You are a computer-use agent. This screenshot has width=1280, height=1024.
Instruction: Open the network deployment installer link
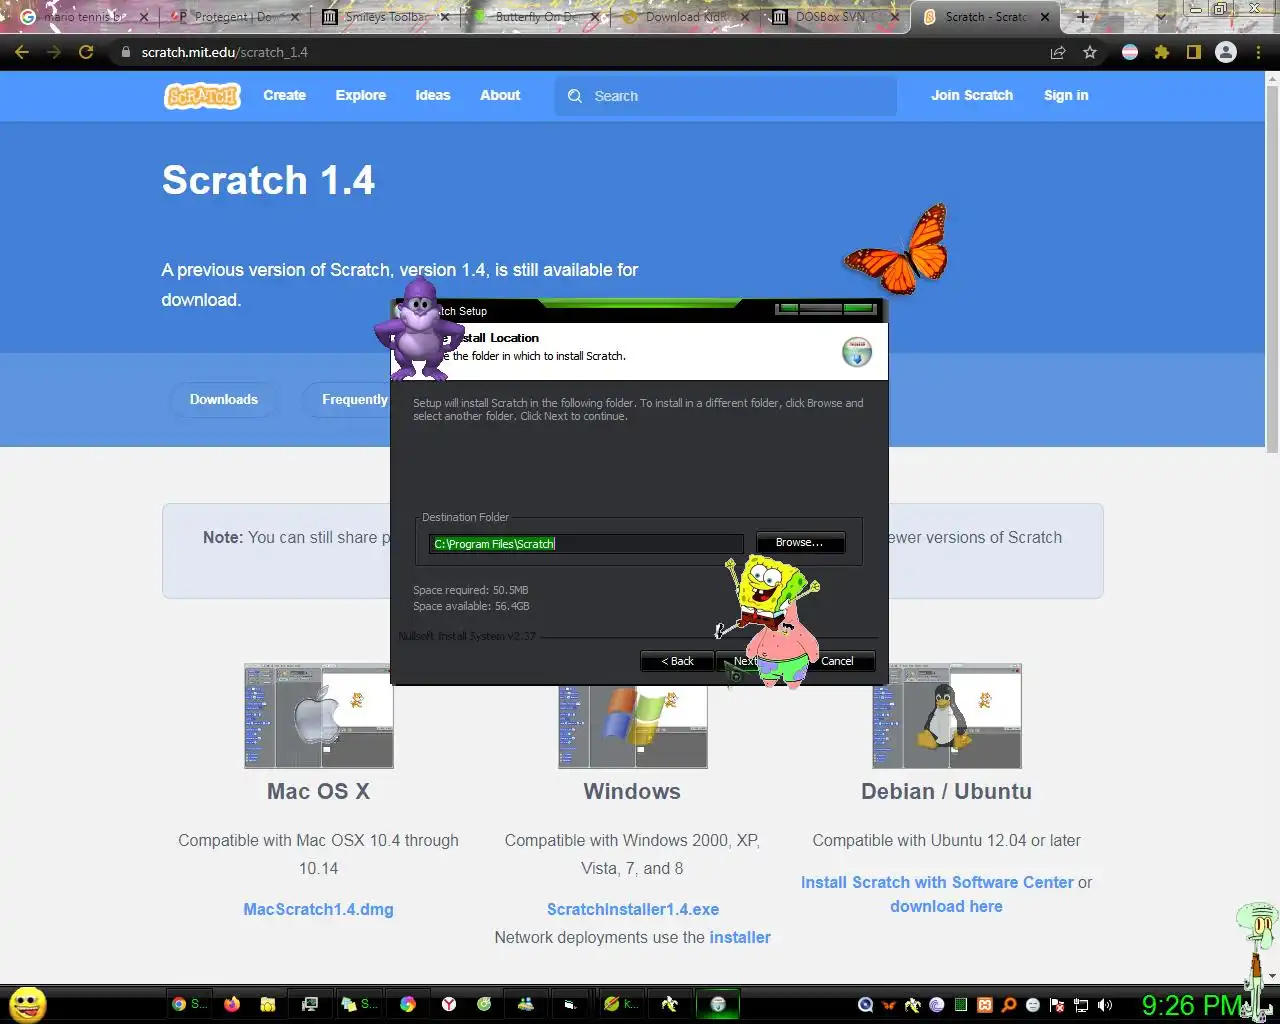[740, 937]
